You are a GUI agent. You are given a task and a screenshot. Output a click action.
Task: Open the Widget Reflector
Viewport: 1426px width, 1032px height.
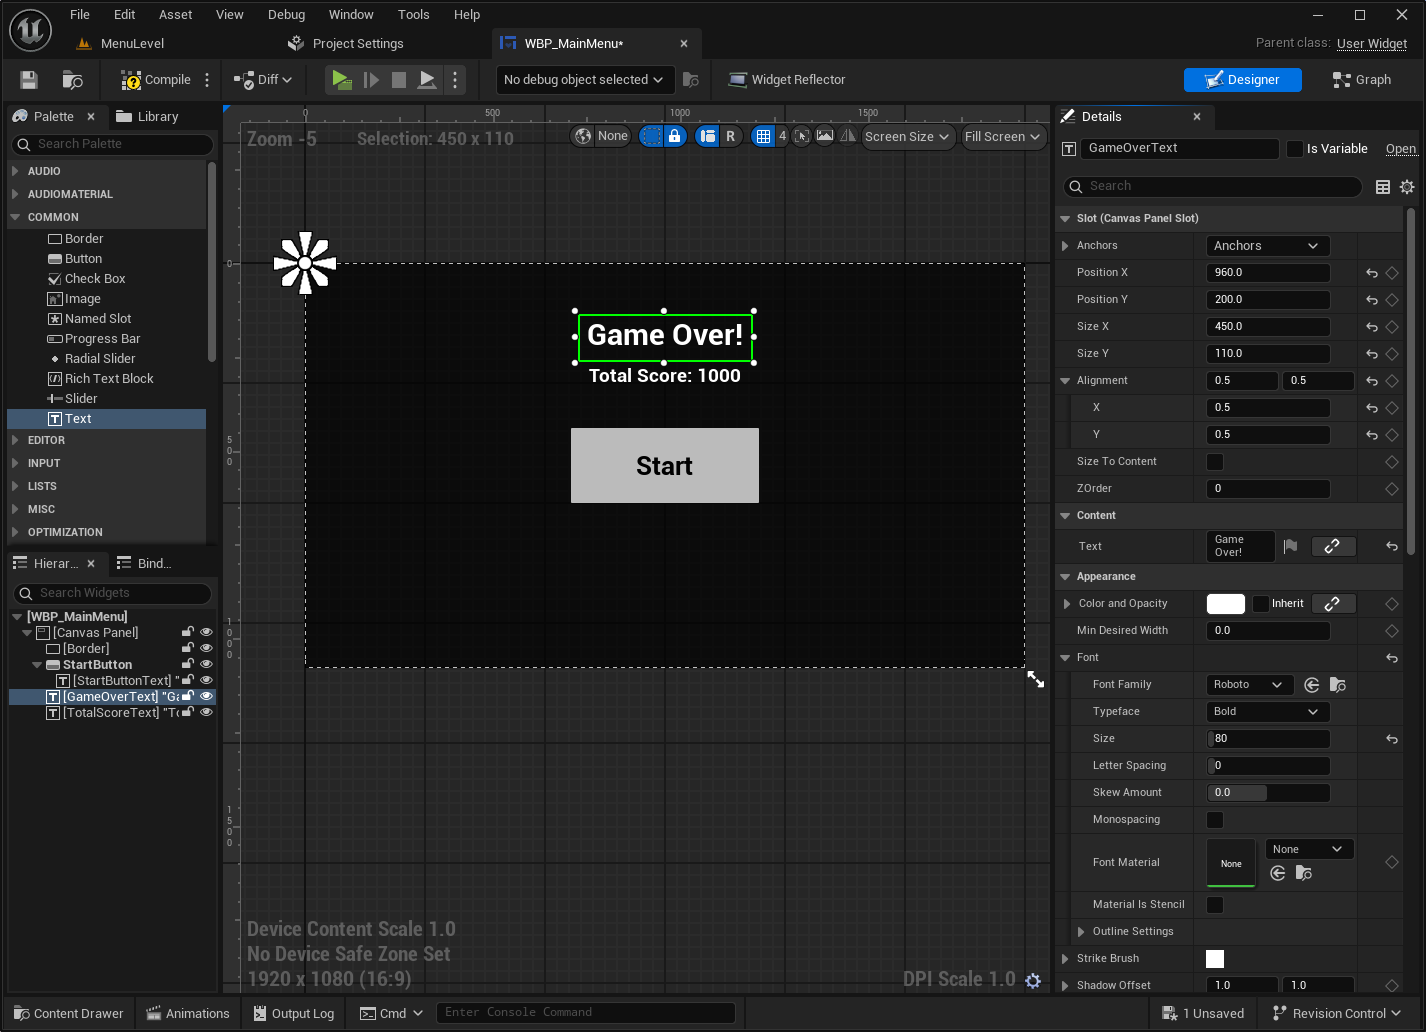click(787, 80)
